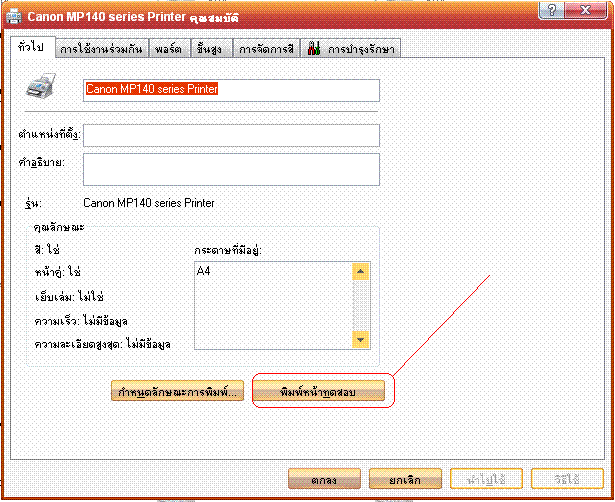This screenshot has height=502, width=615.
Task: Click the นำไปใช้ apply button
Action: tap(486, 479)
